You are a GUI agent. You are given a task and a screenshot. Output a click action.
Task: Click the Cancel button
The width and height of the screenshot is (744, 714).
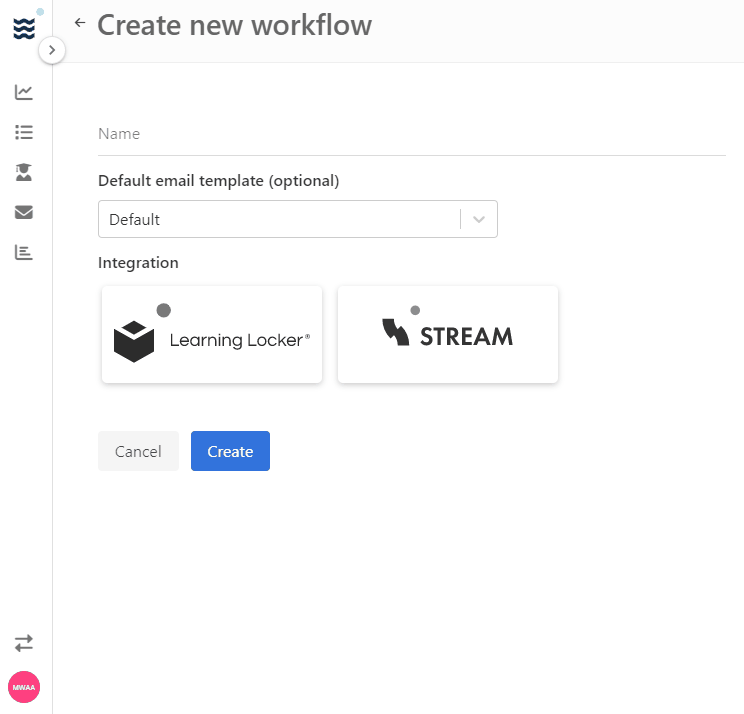click(138, 451)
